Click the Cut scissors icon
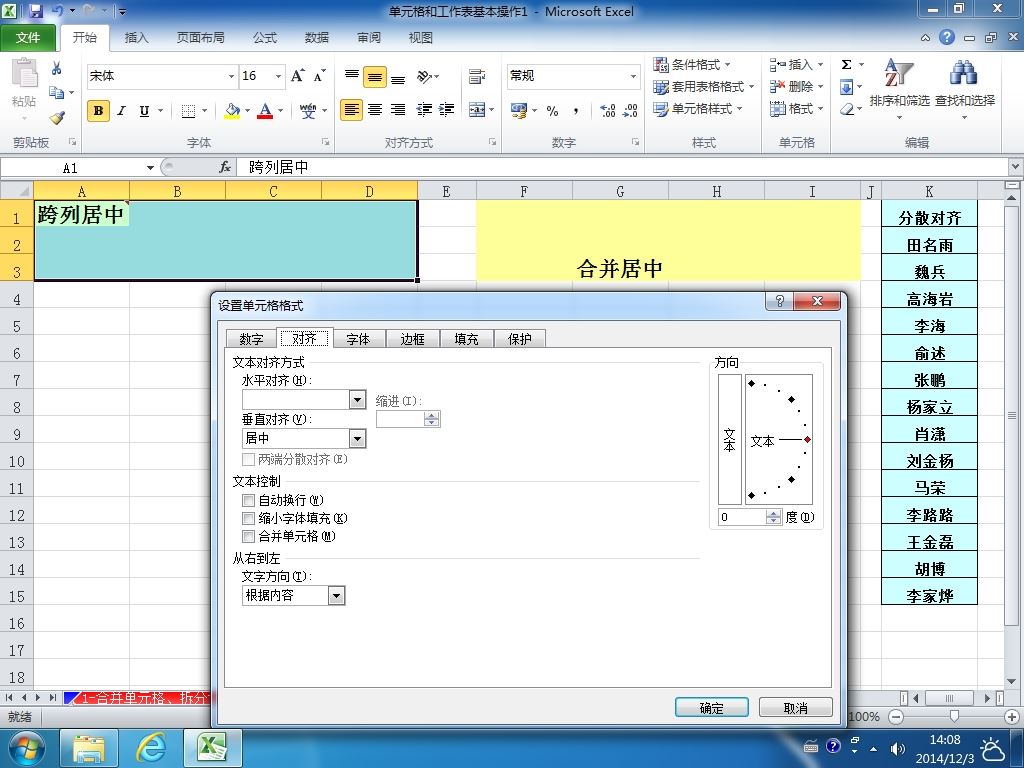 coord(56,68)
